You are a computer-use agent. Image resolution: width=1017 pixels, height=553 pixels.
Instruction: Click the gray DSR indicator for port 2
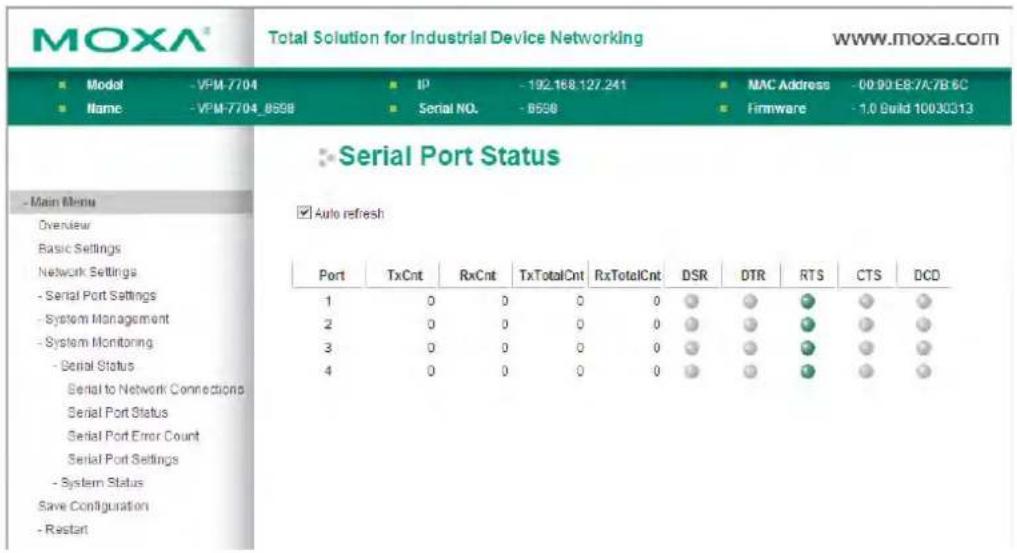point(691,324)
